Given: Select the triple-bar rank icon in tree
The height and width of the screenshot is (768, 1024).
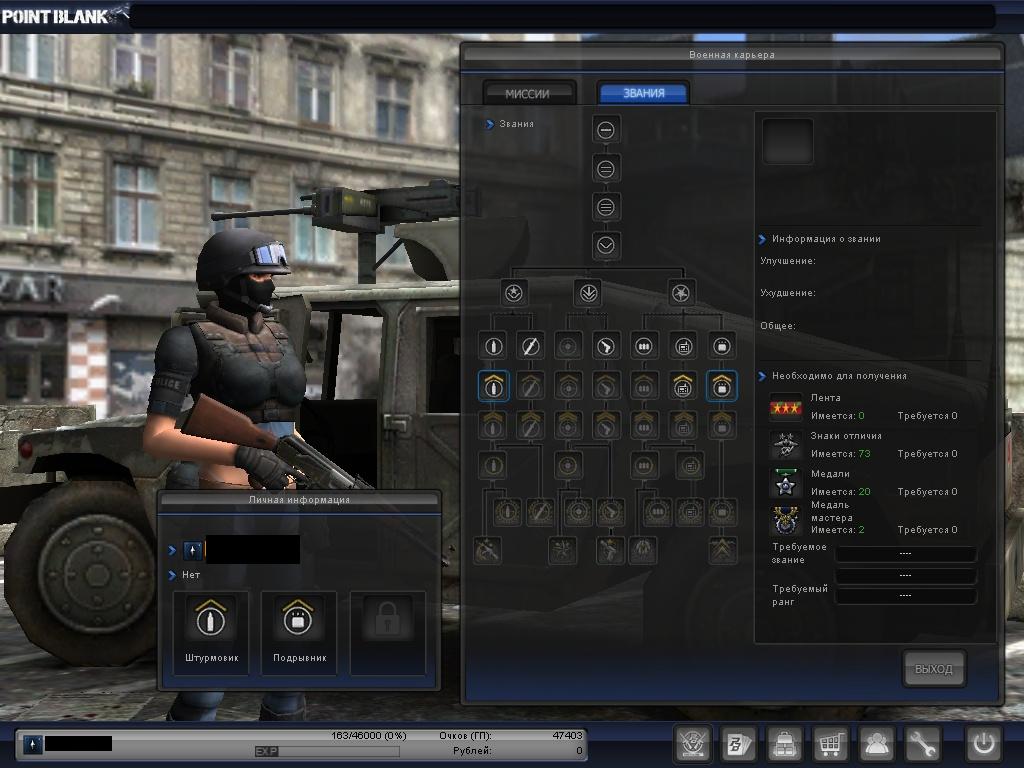Looking at the screenshot, I should (x=605, y=208).
